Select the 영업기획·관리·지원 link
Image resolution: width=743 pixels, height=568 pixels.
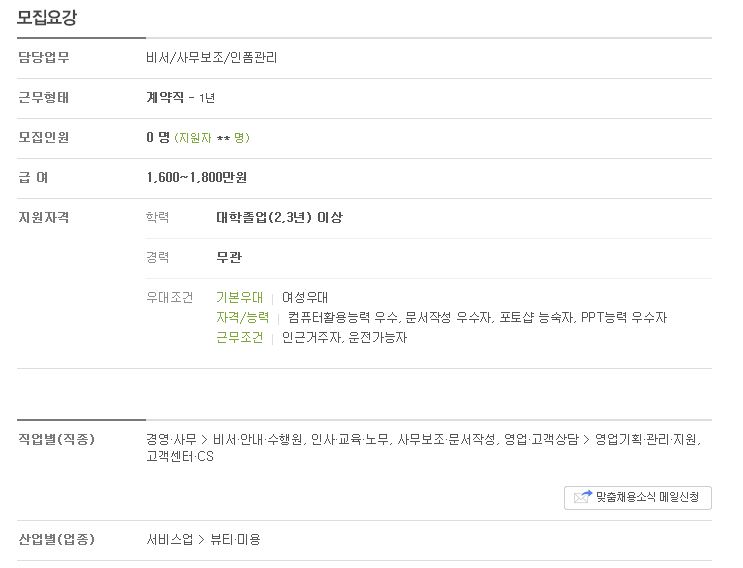(646, 440)
